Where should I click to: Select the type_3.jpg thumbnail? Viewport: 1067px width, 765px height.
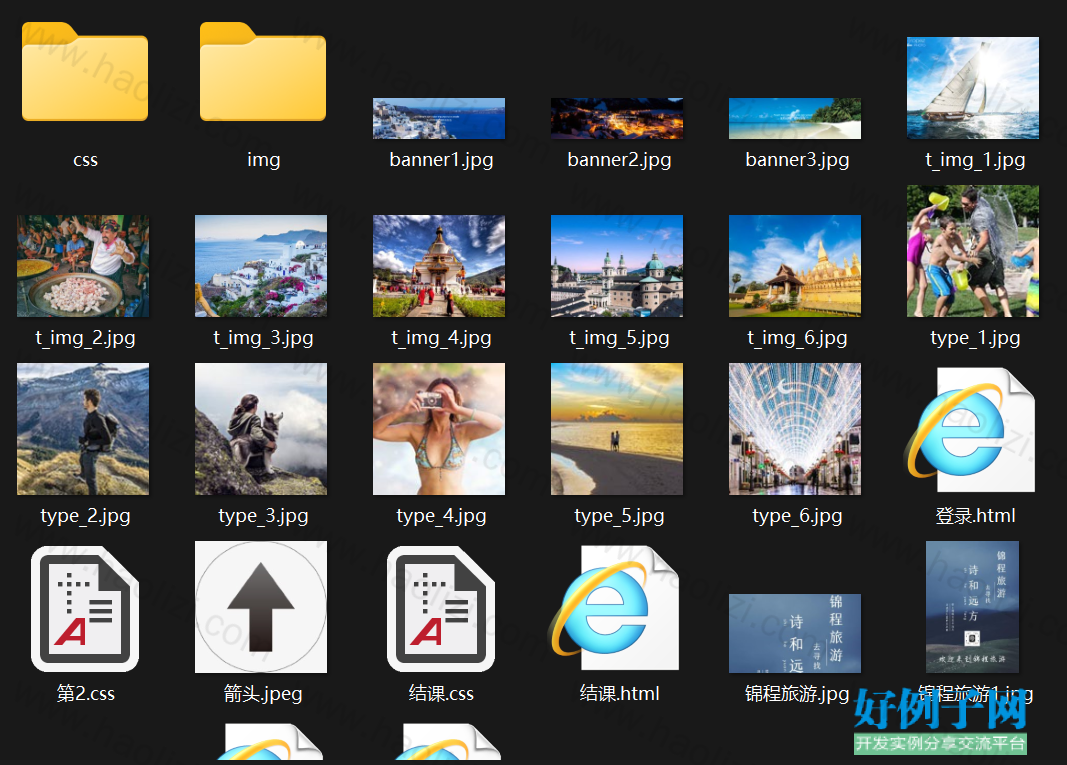(x=261, y=429)
